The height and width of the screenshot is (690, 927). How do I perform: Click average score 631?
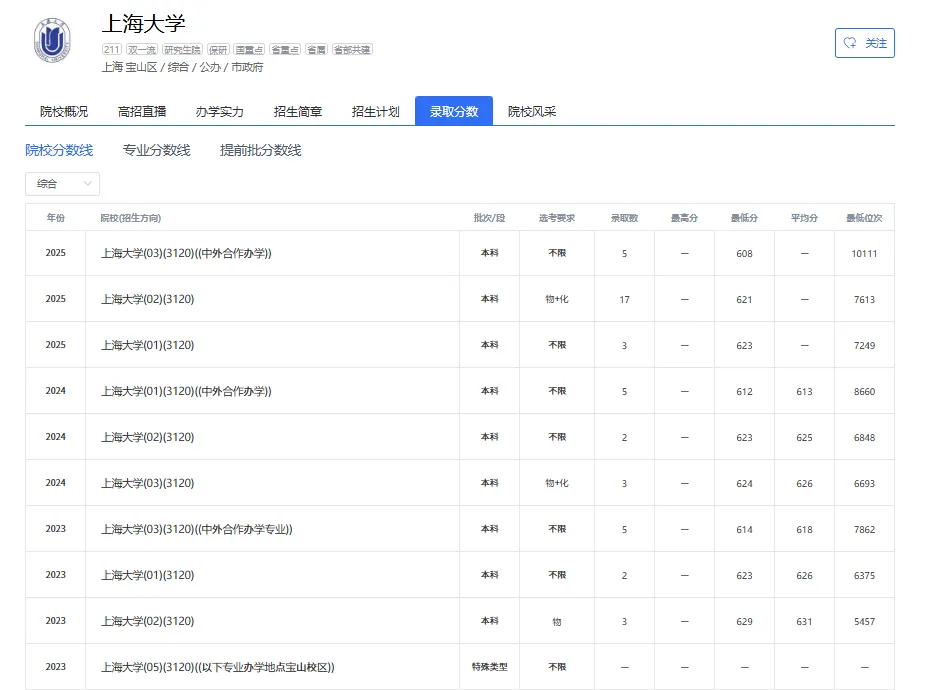[x=805, y=621]
